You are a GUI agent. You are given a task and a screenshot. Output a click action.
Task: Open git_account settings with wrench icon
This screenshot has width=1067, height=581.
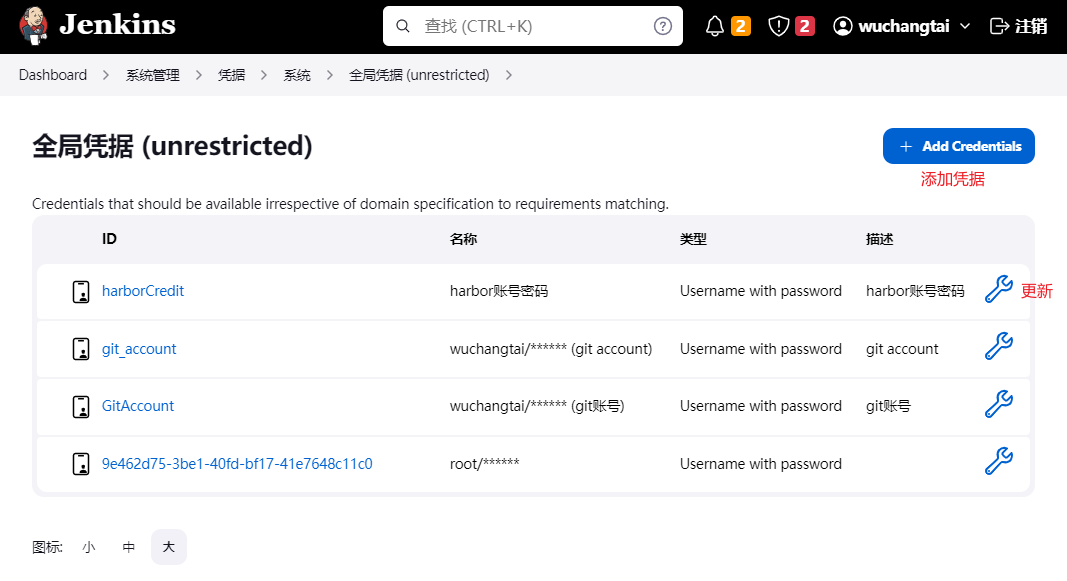(999, 347)
